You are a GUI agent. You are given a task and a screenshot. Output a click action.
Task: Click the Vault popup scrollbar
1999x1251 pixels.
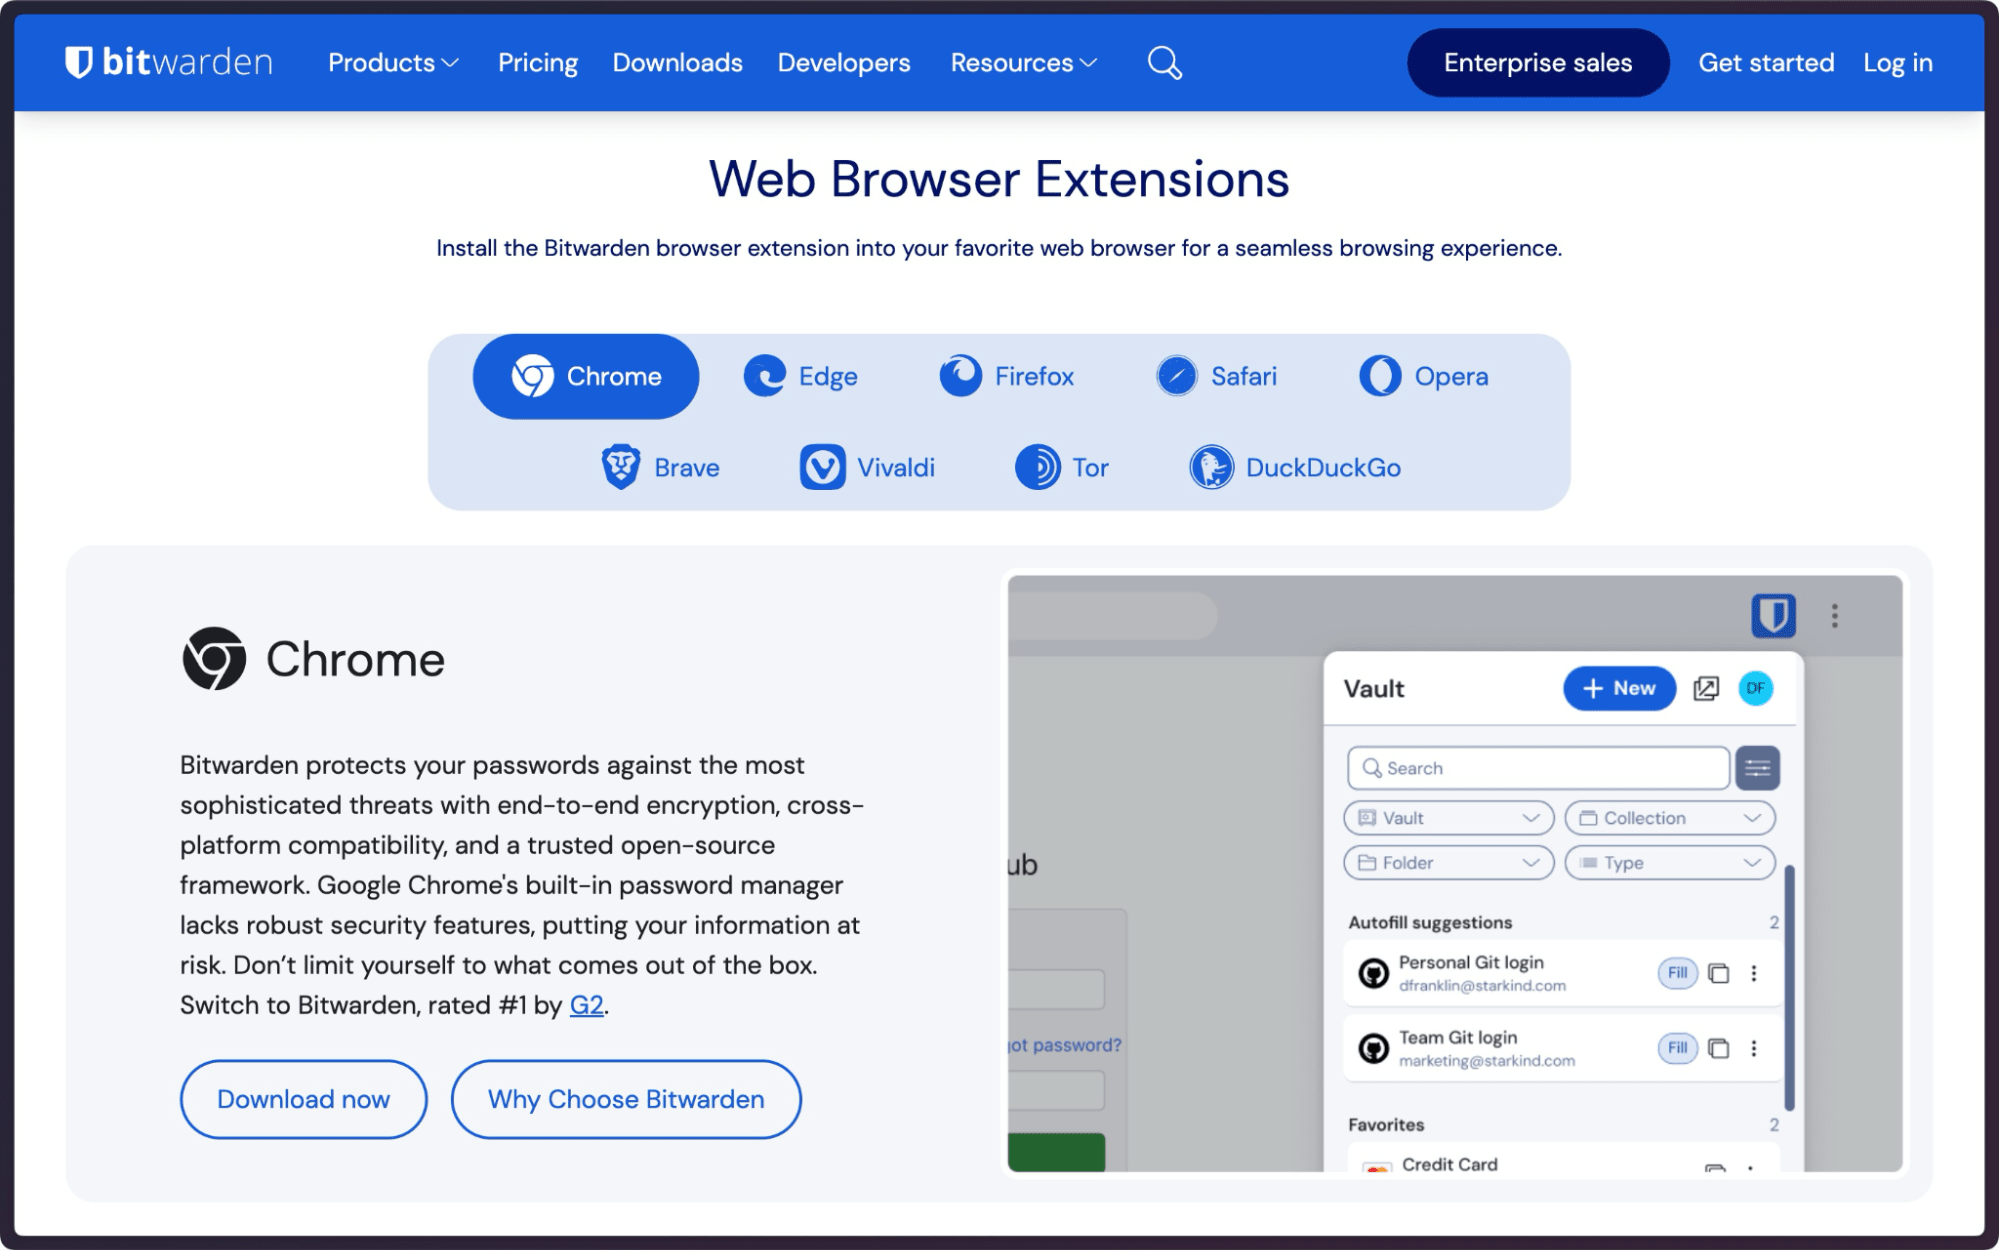coord(1789,988)
